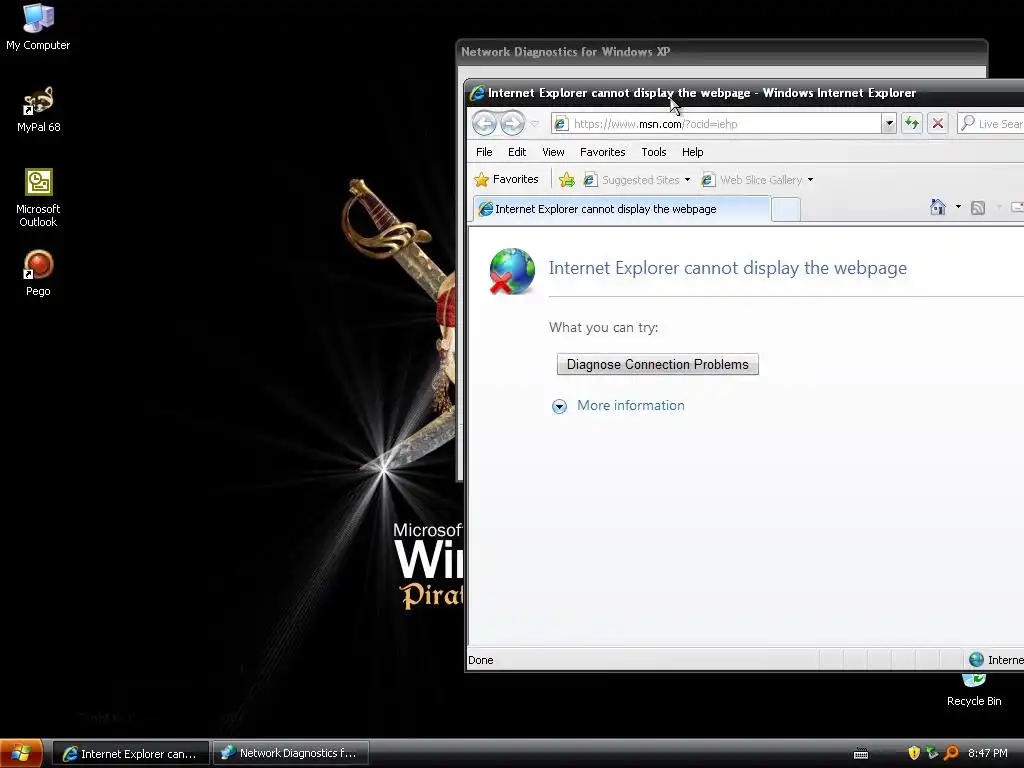Click the RSS feeds icon
This screenshot has width=1024, height=768.
click(x=978, y=208)
